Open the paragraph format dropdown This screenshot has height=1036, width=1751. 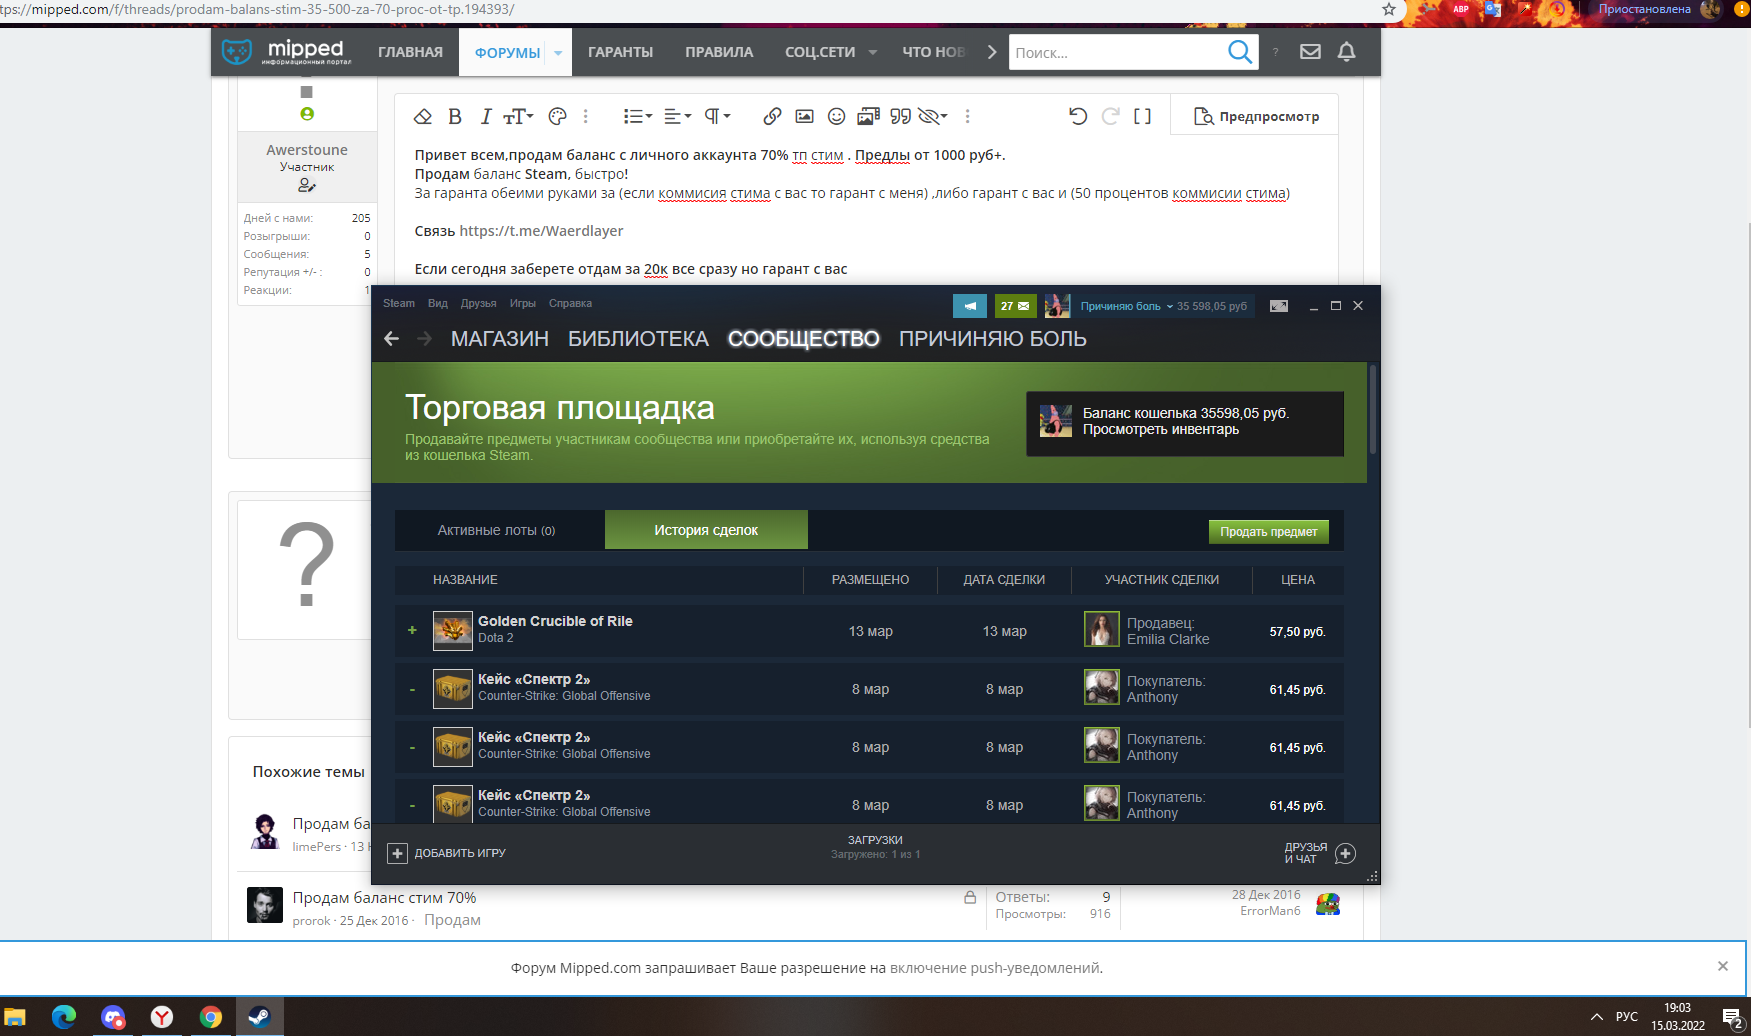pos(717,117)
